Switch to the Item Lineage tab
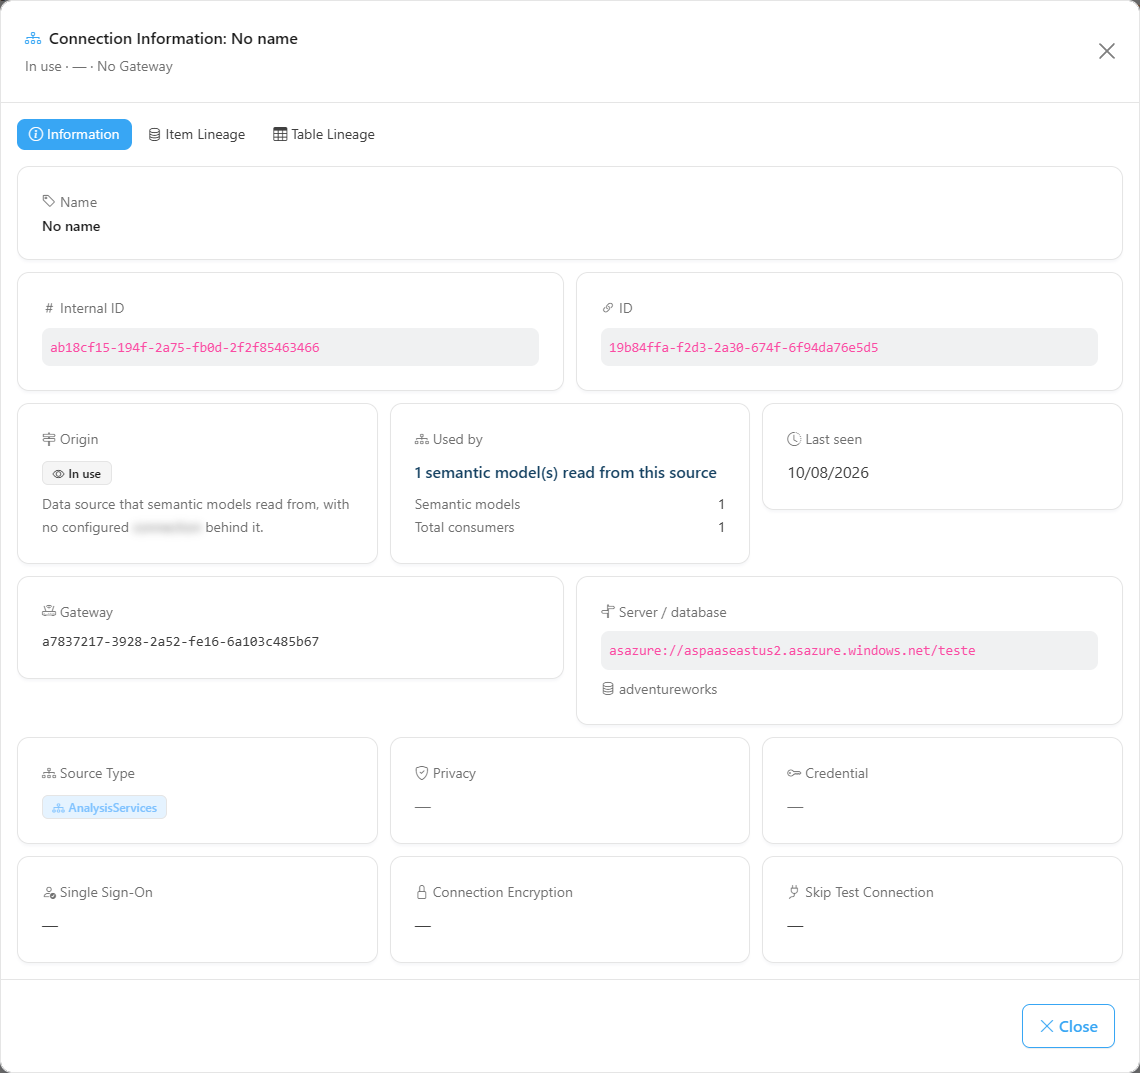Screen dimensions: 1140x1073 (x=197, y=134)
